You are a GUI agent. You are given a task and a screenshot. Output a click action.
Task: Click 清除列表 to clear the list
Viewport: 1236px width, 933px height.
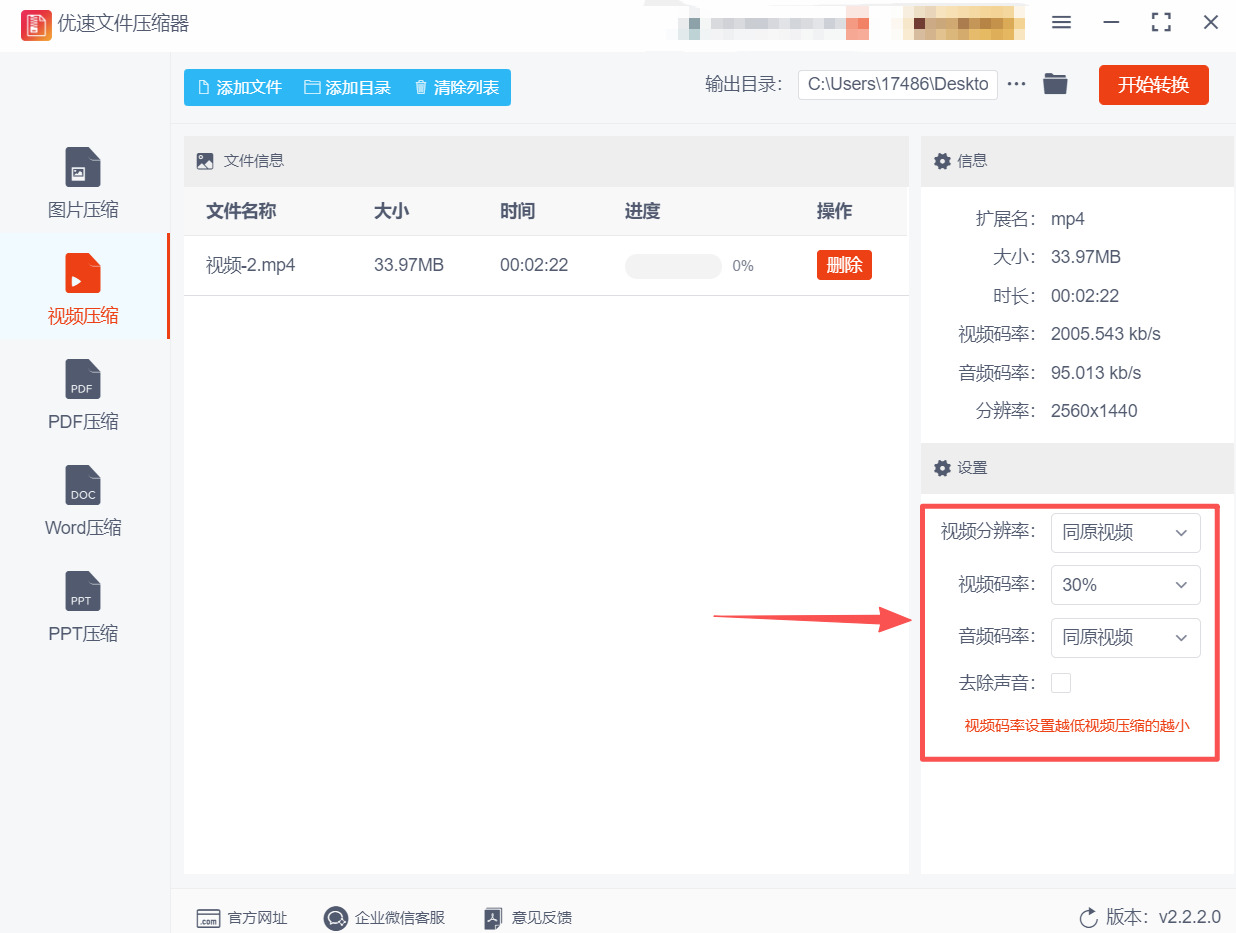pos(456,87)
